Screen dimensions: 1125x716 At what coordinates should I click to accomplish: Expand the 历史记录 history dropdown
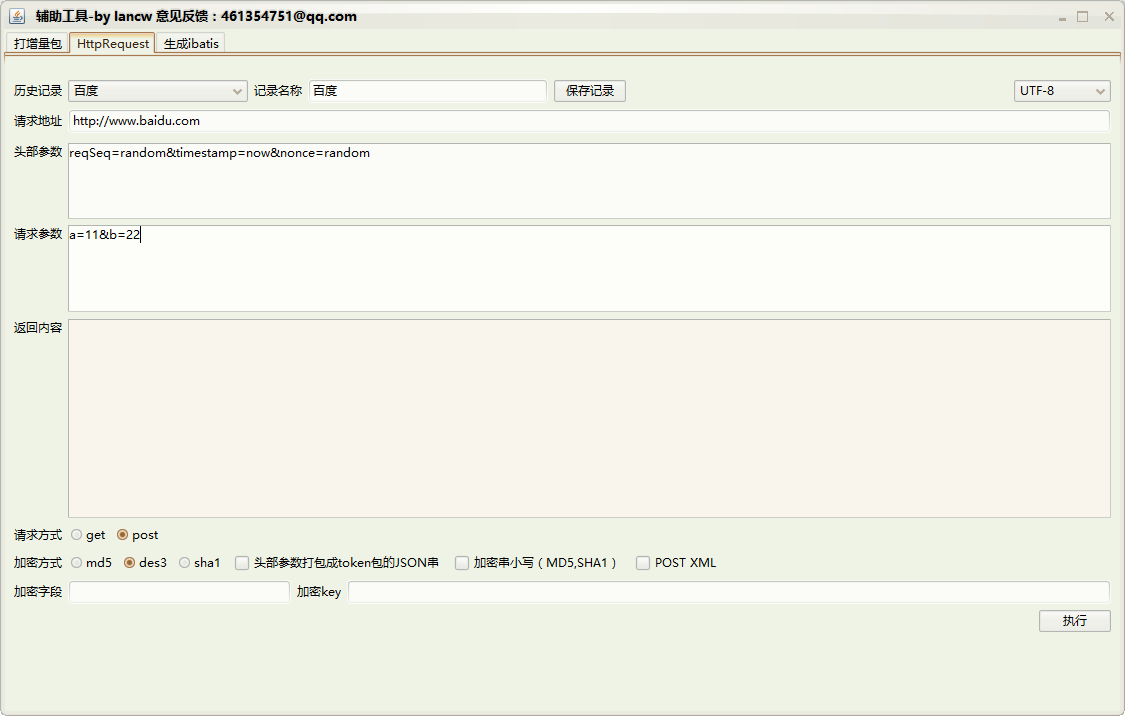(158, 91)
